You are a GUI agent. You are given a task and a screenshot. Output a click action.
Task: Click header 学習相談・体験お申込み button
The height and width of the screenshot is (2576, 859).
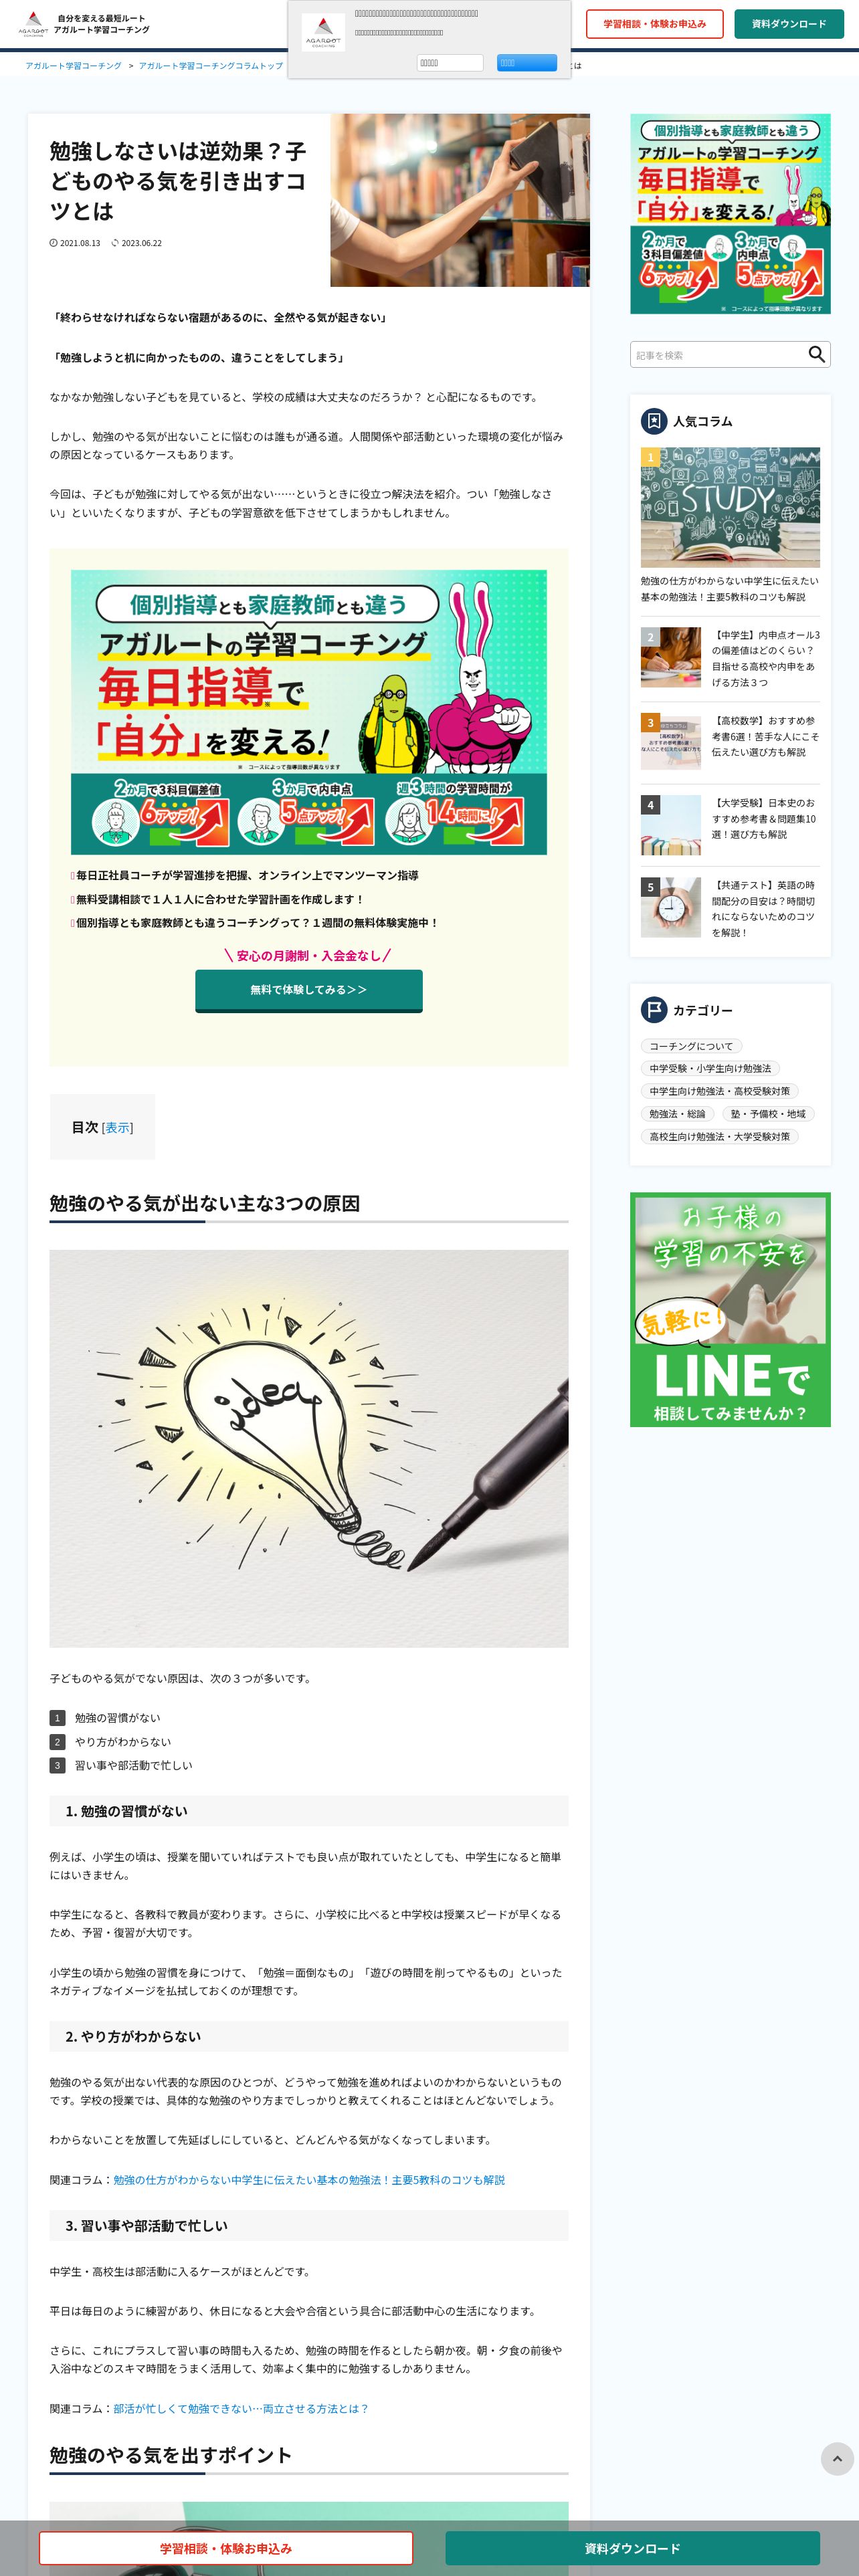tap(654, 24)
